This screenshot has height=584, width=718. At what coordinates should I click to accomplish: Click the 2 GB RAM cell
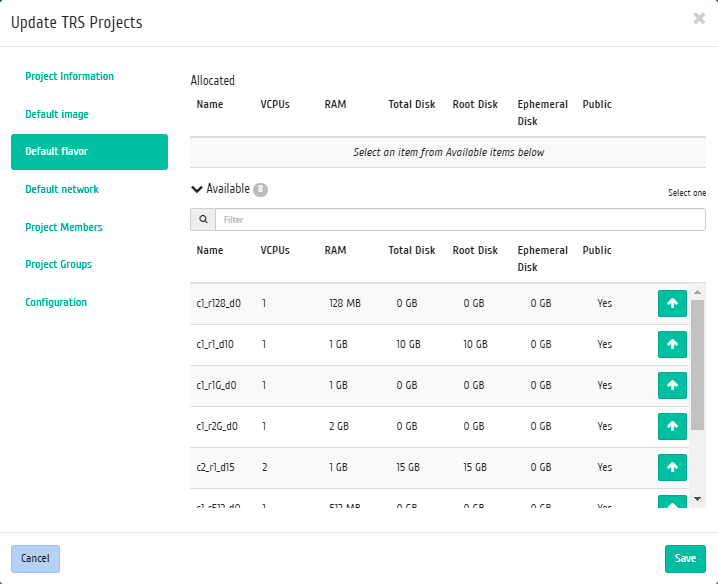[339, 426]
